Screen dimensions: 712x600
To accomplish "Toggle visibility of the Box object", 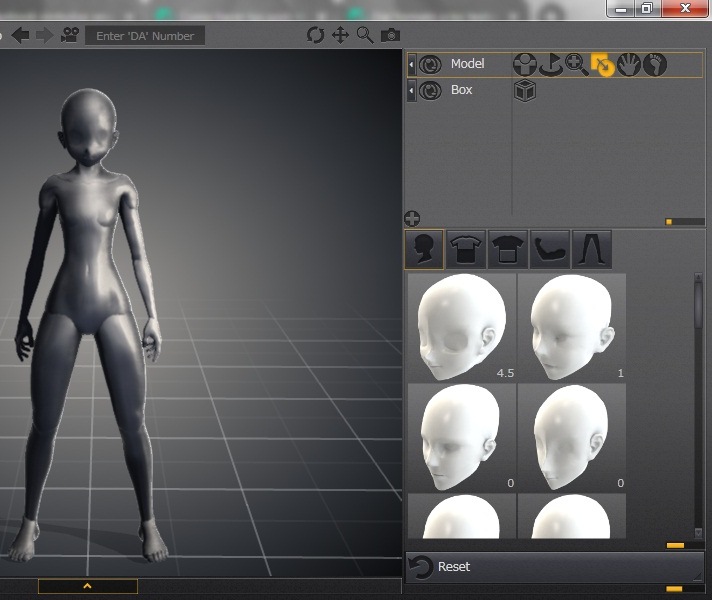I will tap(431, 91).
